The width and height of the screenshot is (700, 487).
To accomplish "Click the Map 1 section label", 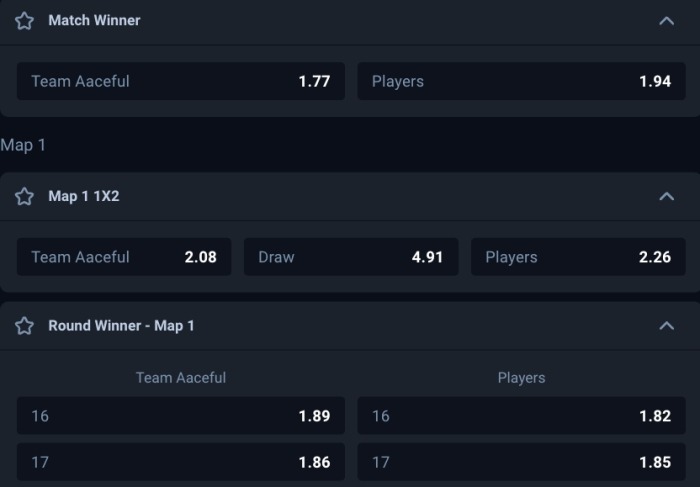I will [x=23, y=145].
